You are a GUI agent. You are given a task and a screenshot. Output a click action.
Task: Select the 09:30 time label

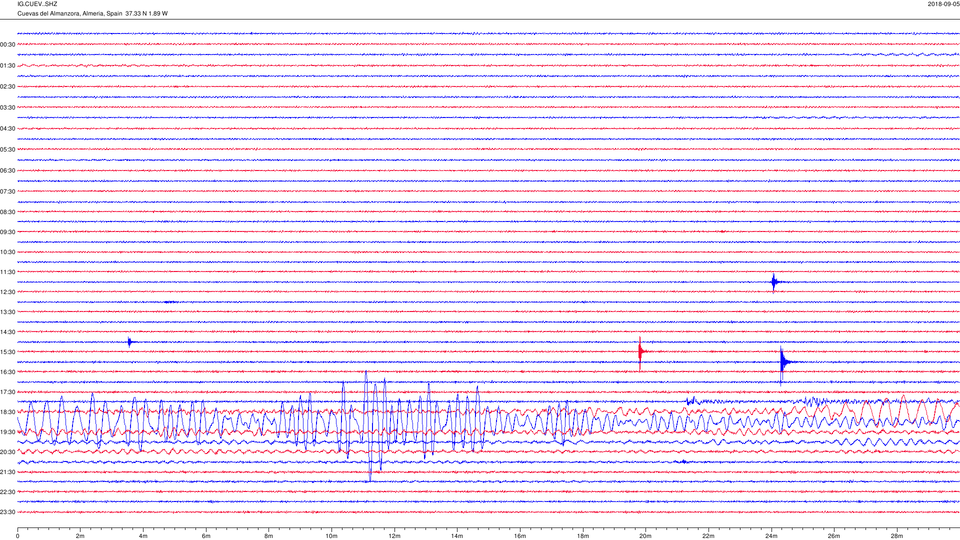tap(8, 232)
